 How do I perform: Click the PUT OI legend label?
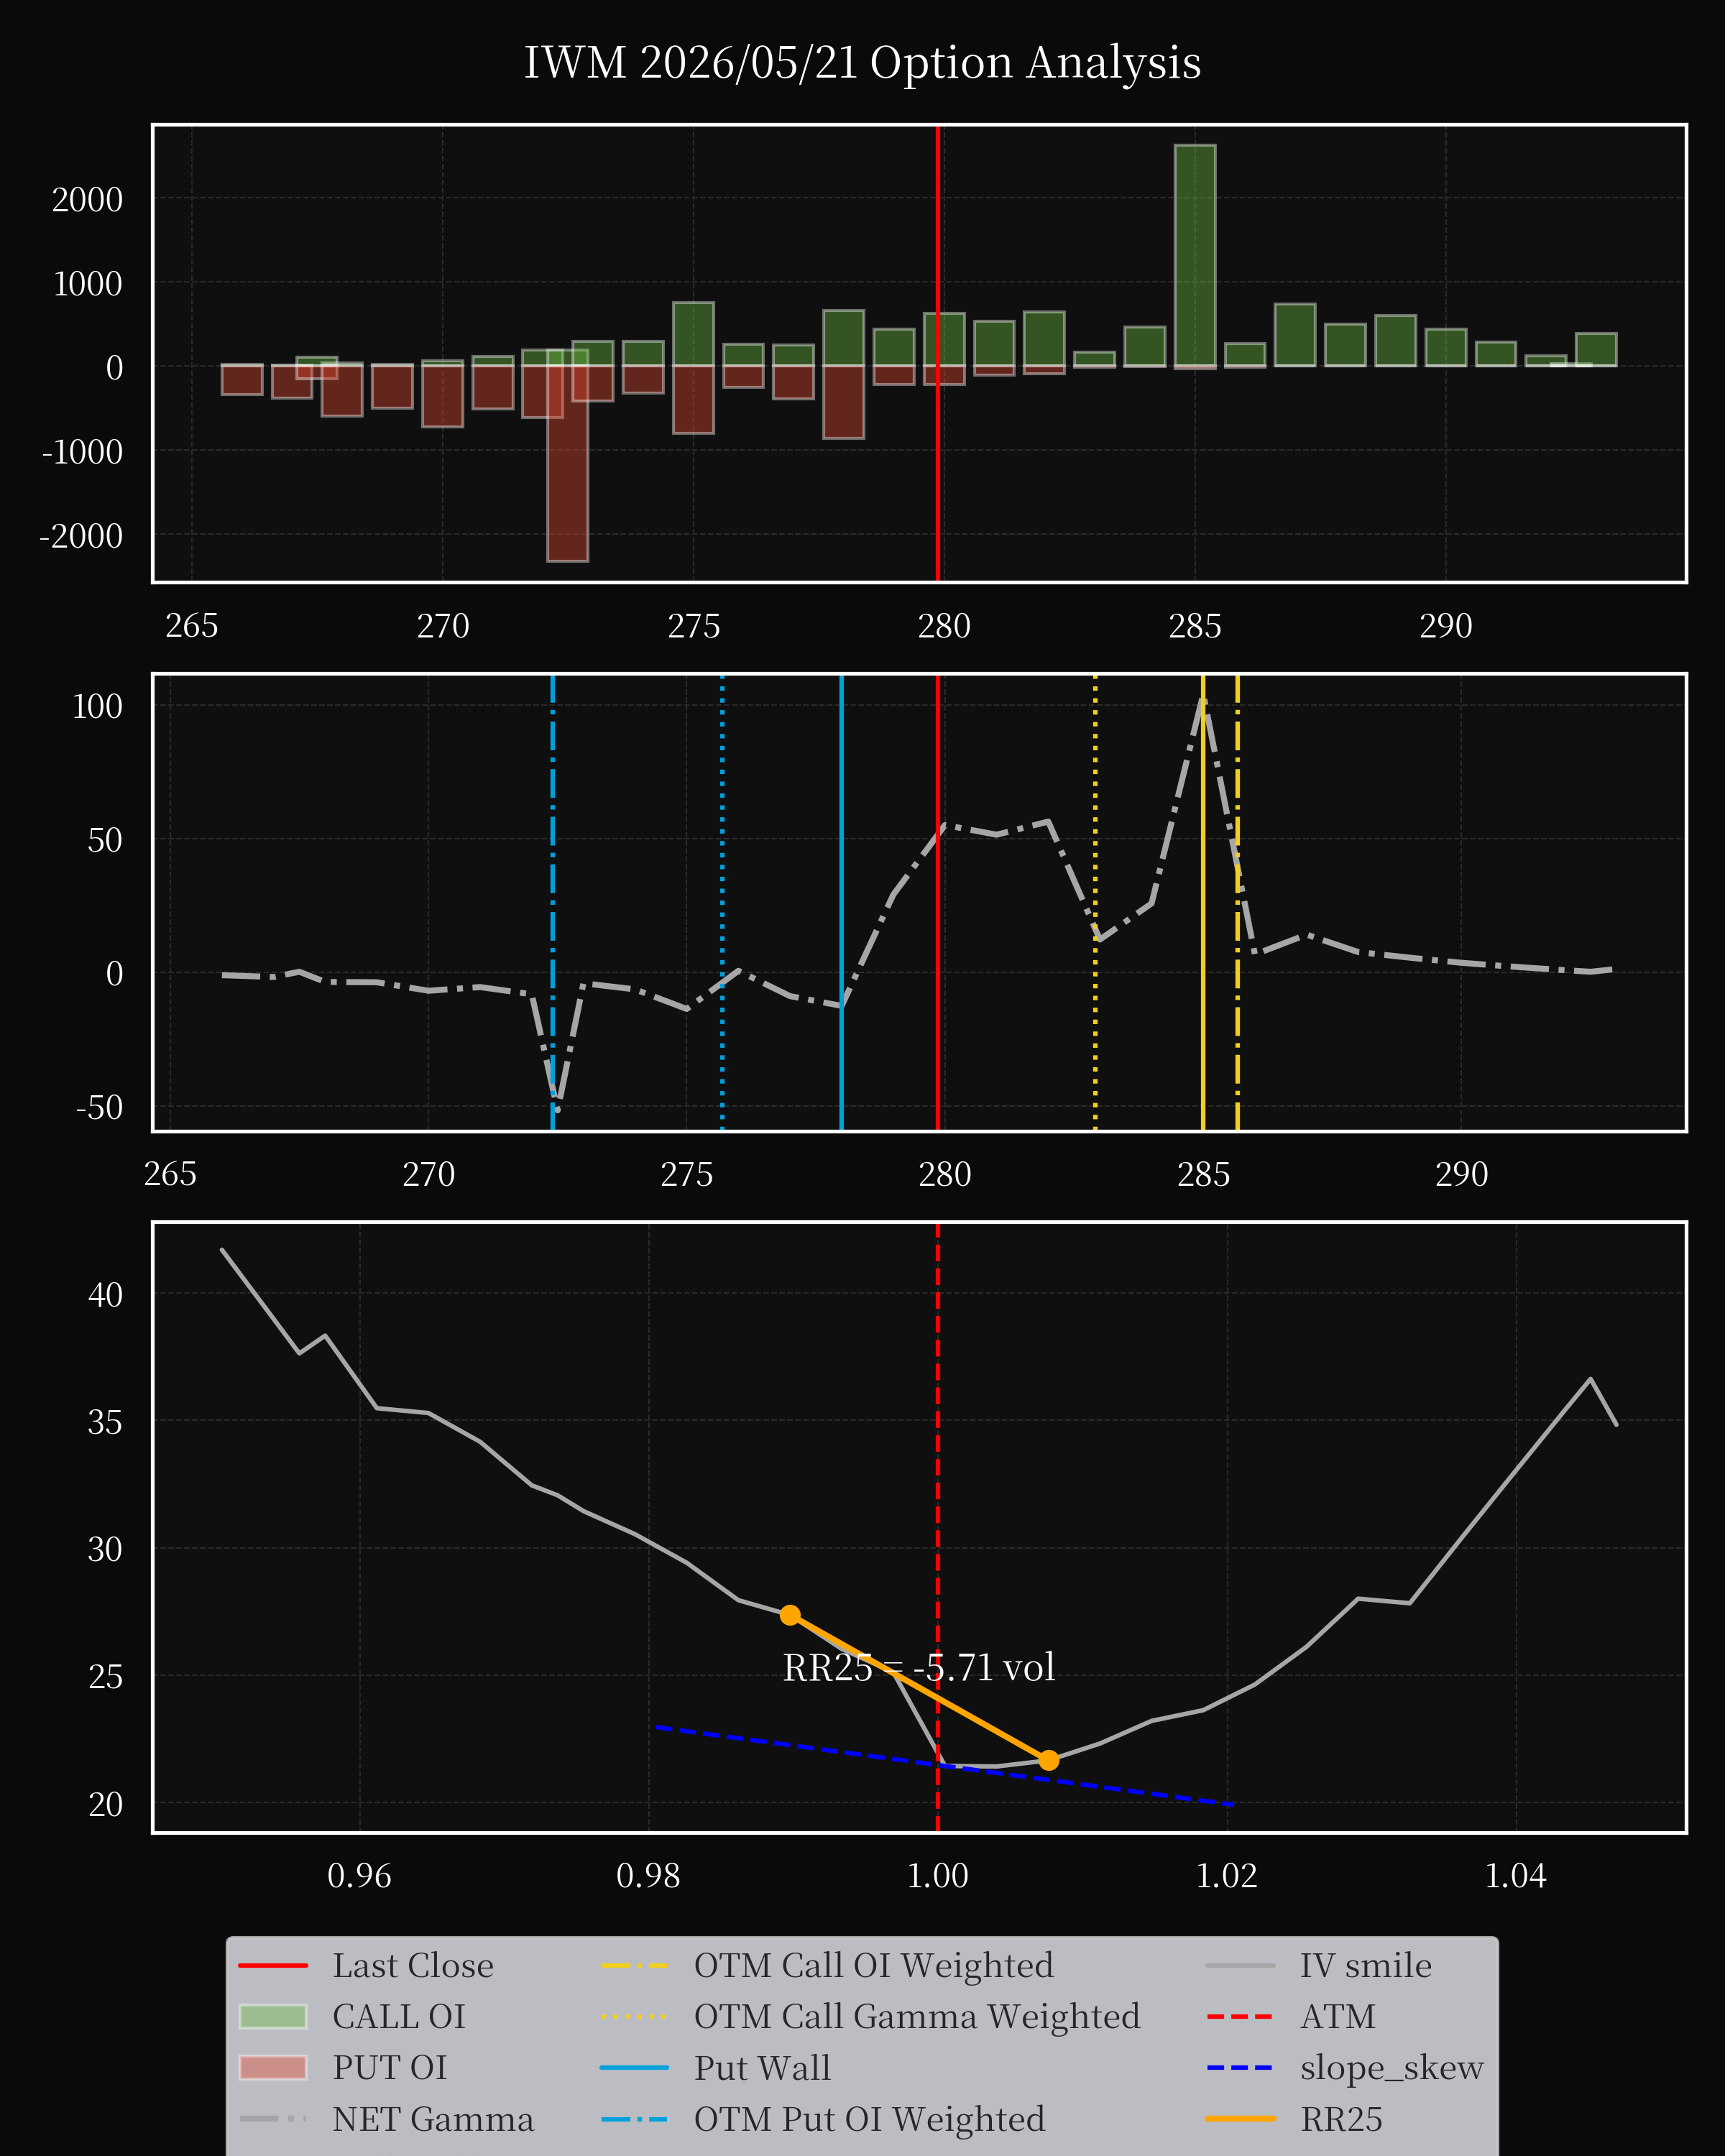click(390, 2068)
